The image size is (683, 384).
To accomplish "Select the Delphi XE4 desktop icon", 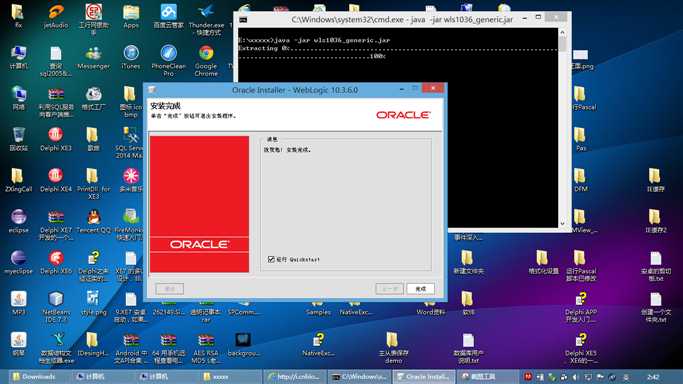I will point(56,180).
